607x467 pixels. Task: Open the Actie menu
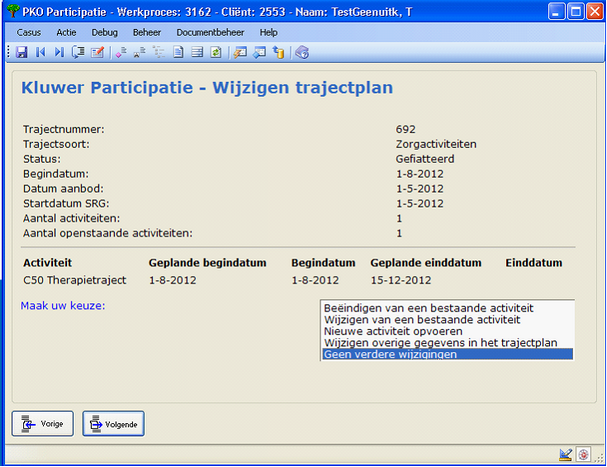[x=66, y=33]
